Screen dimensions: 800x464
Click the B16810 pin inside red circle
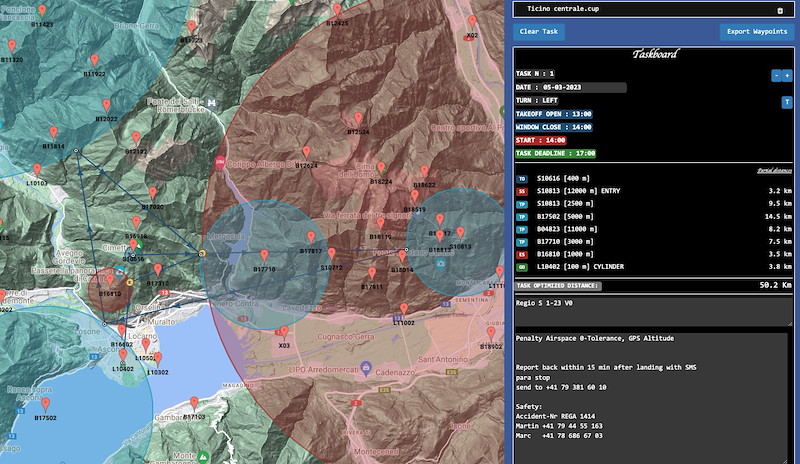(110, 280)
